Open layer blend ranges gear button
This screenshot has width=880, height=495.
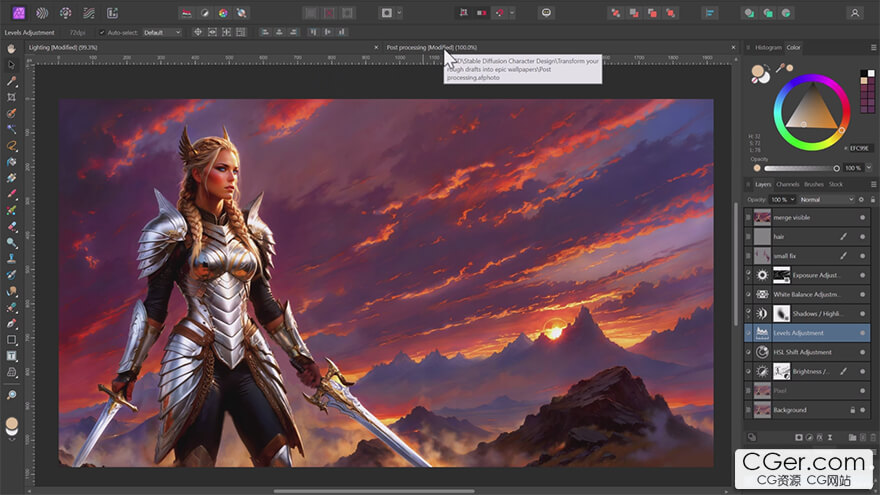861,200
